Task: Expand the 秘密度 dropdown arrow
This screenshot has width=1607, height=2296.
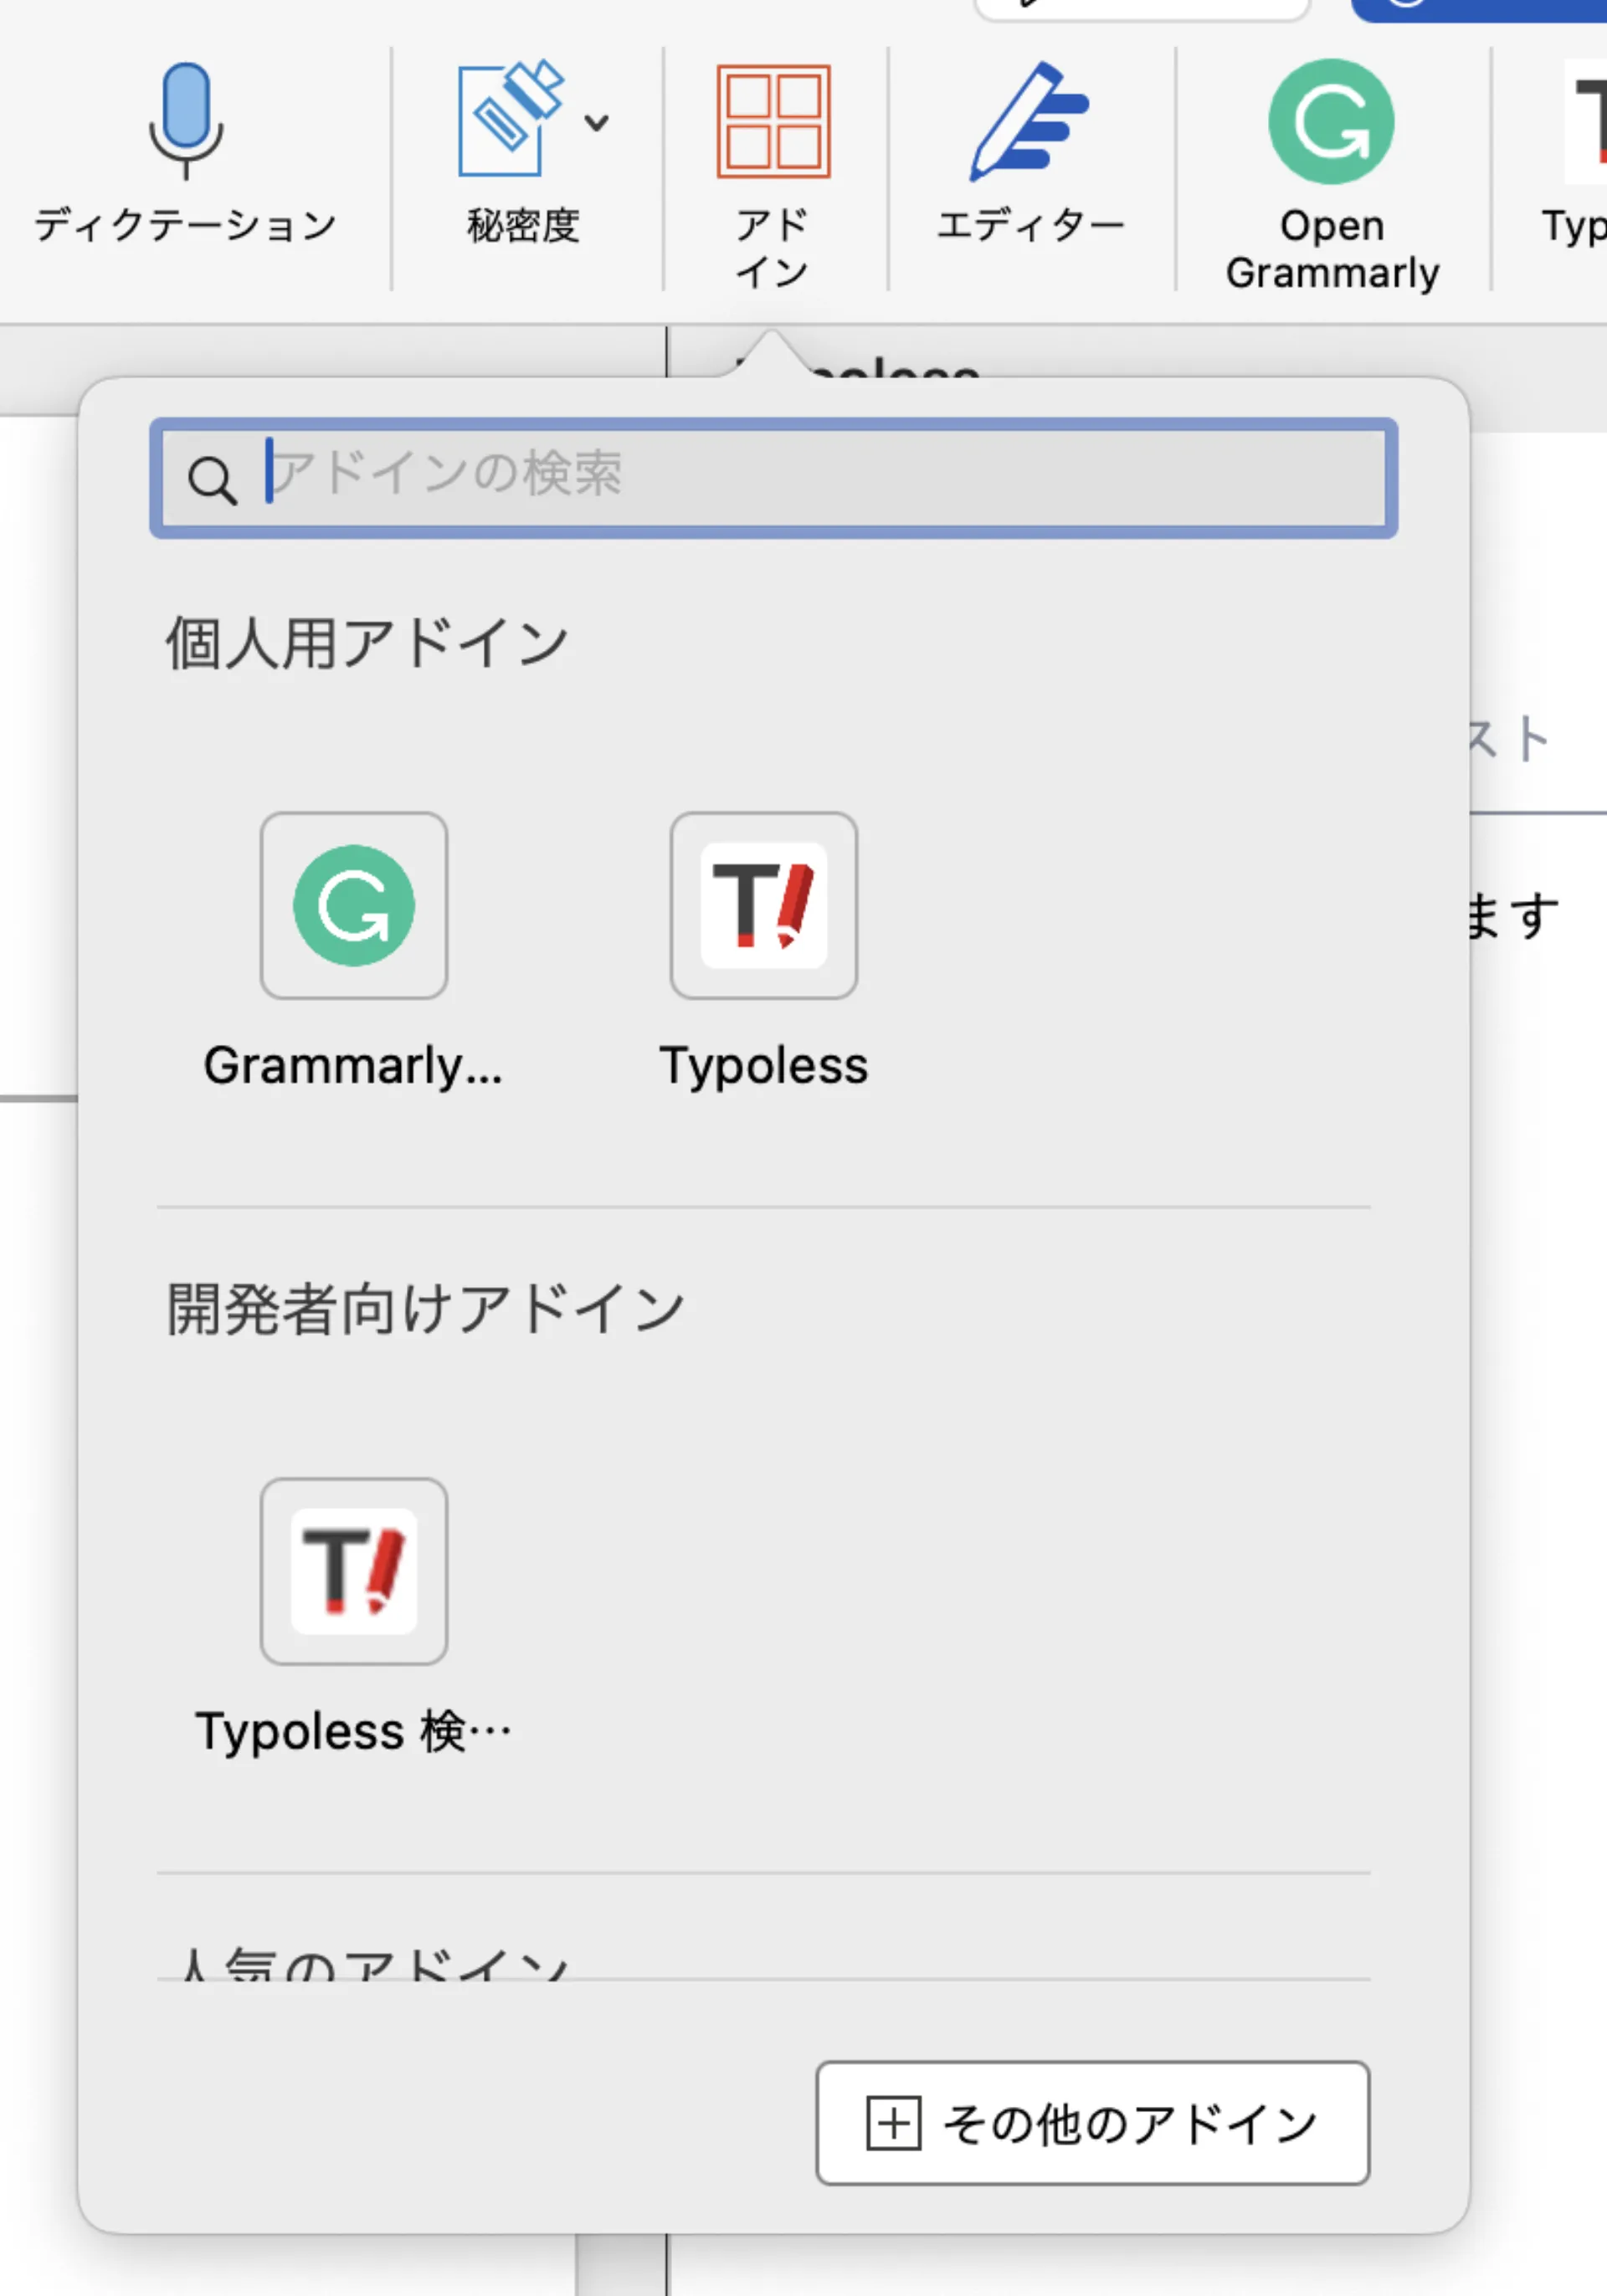Action: [x=596, y=122]
